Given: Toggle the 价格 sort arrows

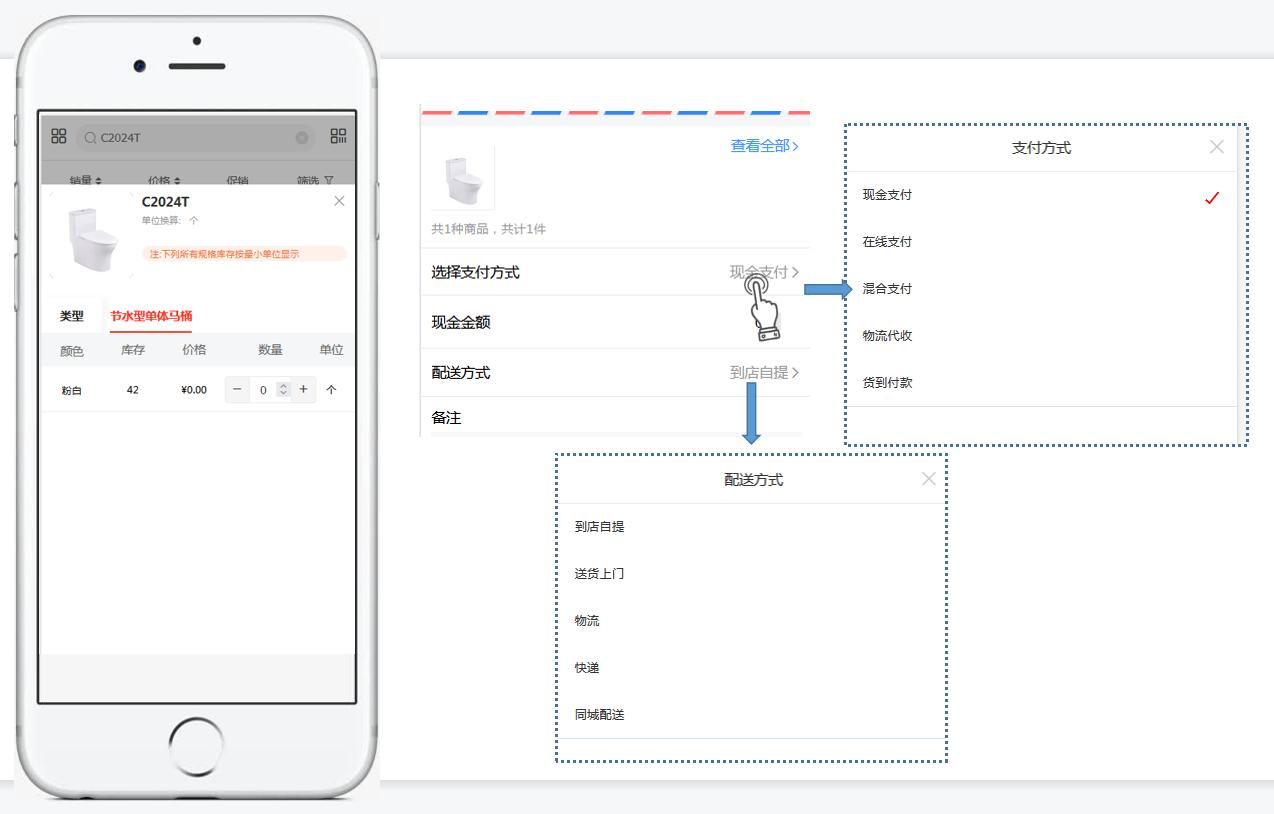Looking at the screenshot, I should [177, 180].
